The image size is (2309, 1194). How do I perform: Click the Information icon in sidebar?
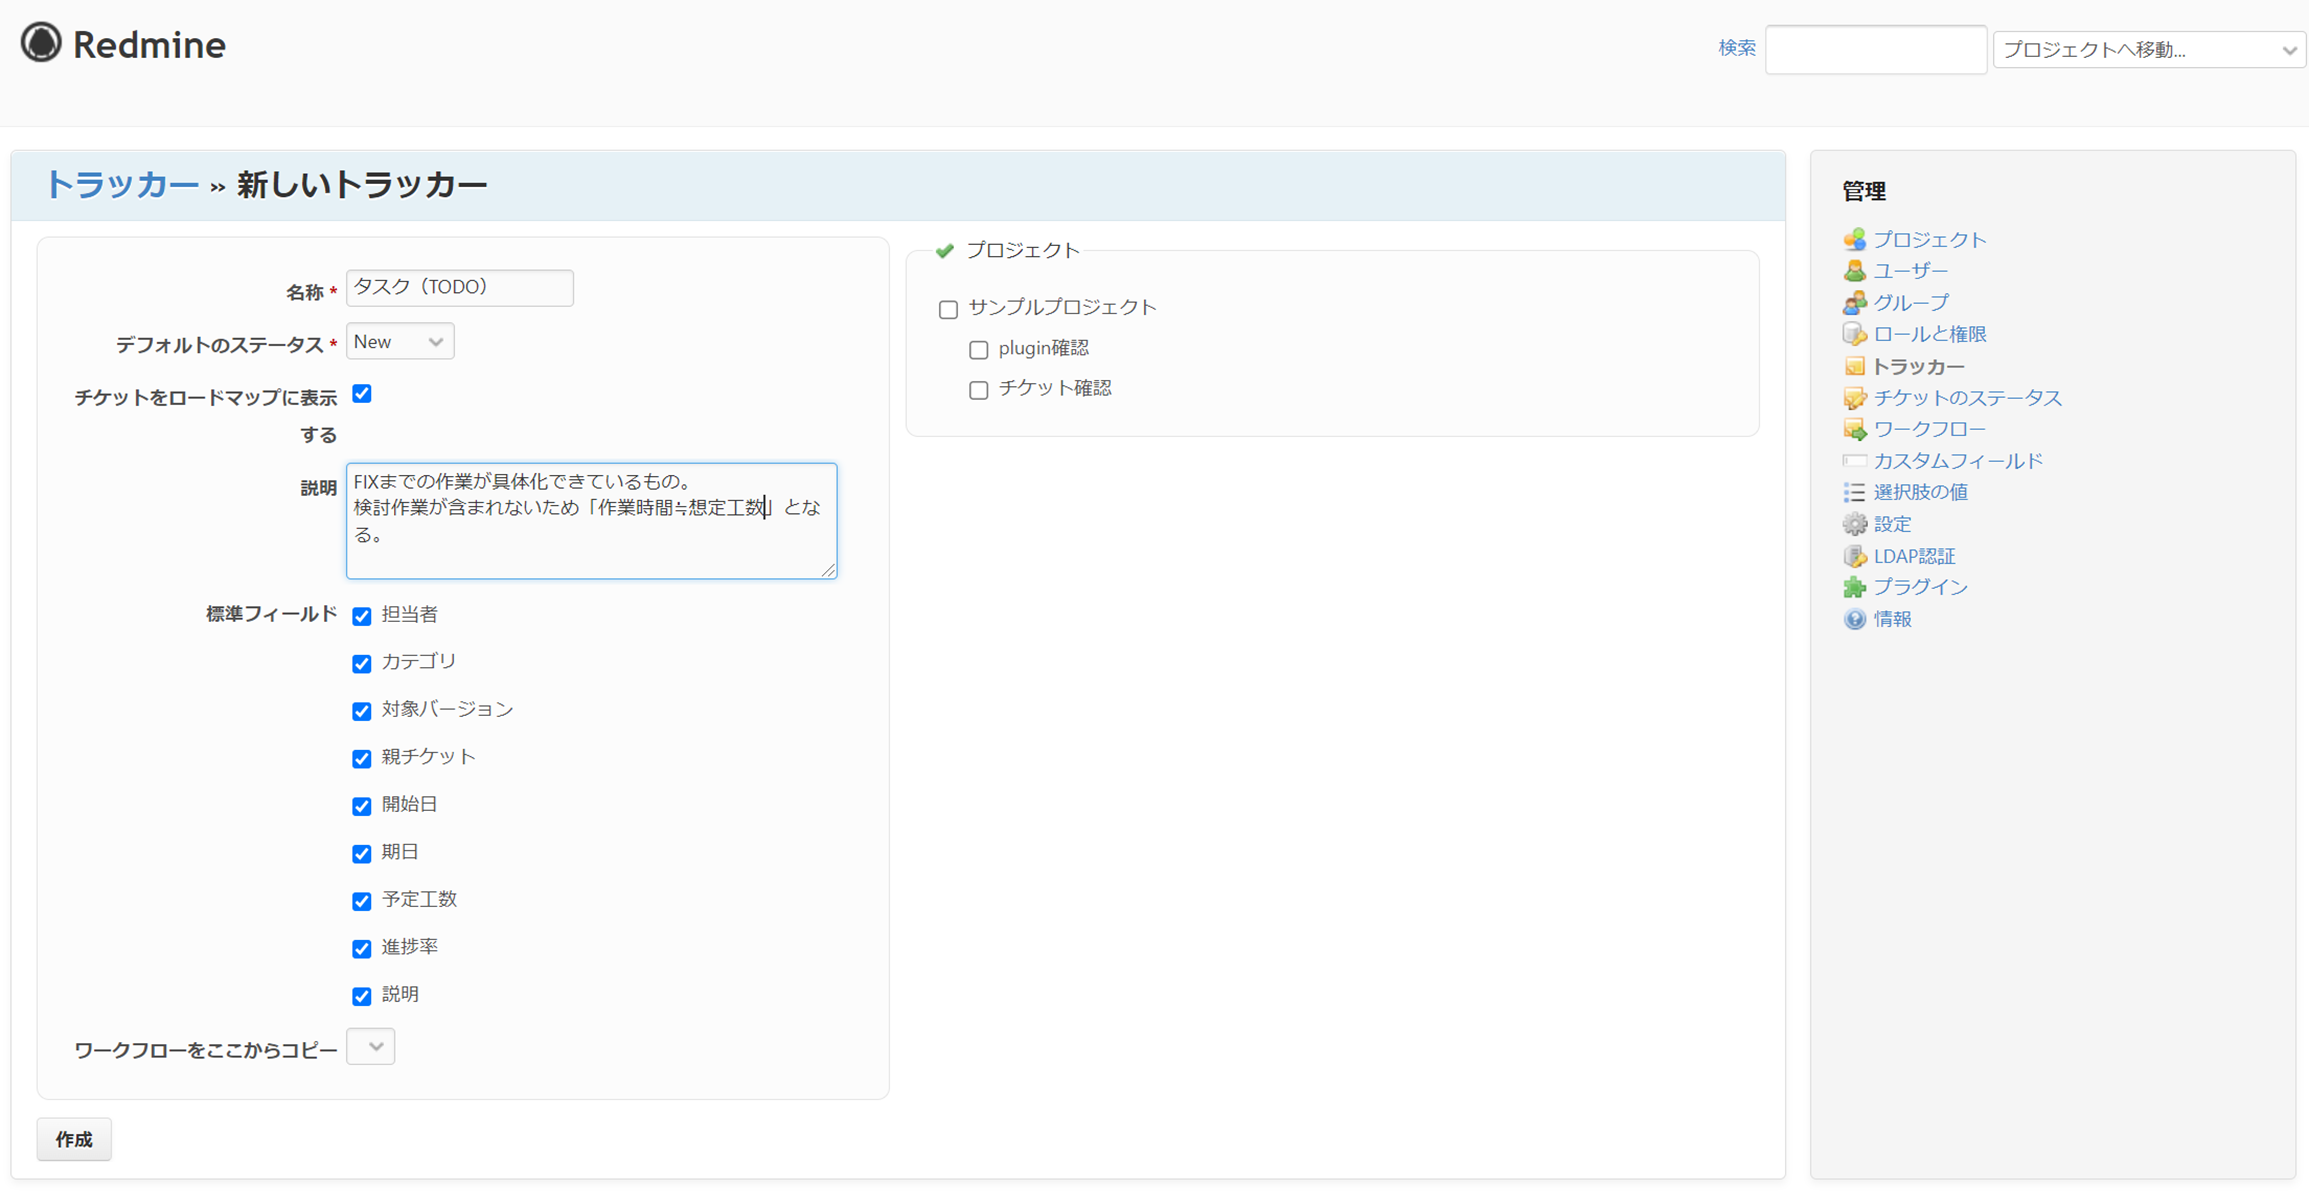tap(1854, 619)
